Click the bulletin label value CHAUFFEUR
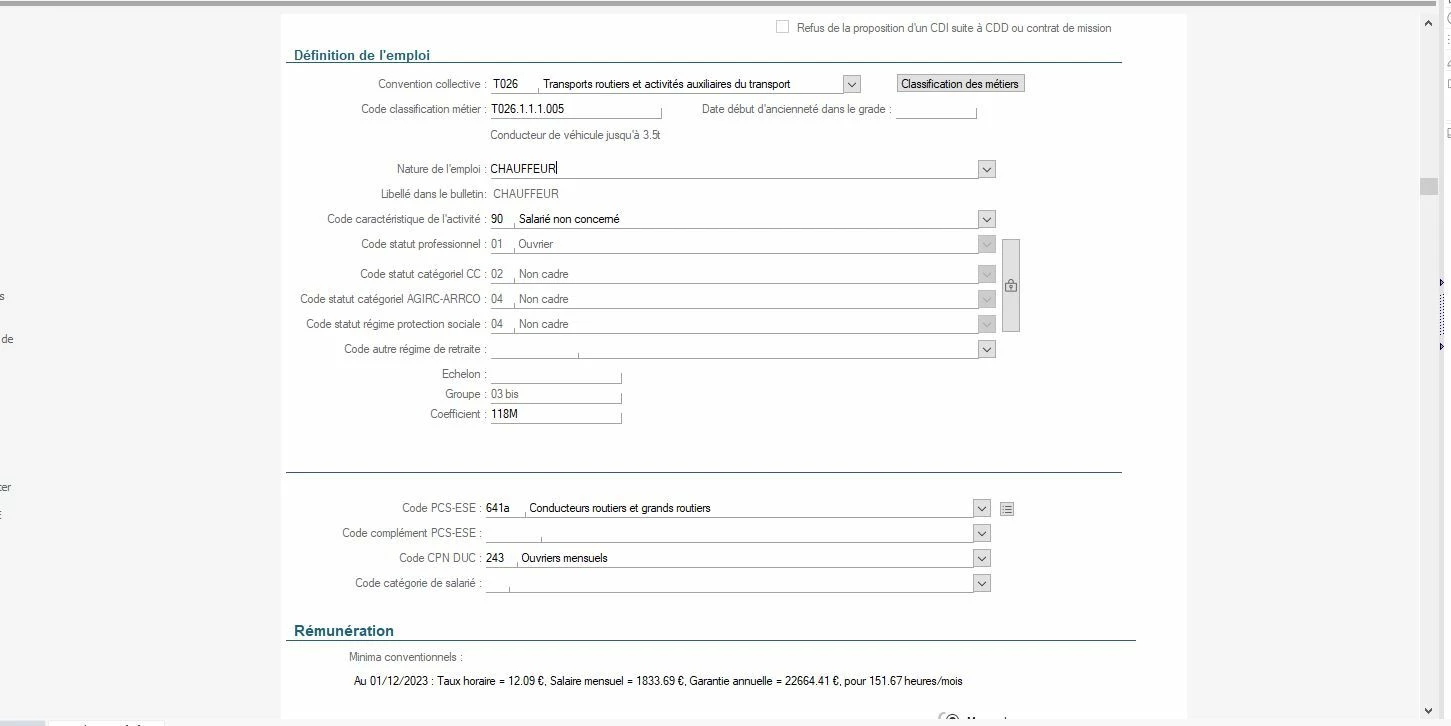This screenshot has height=726, width=1451. pos(526,194)
